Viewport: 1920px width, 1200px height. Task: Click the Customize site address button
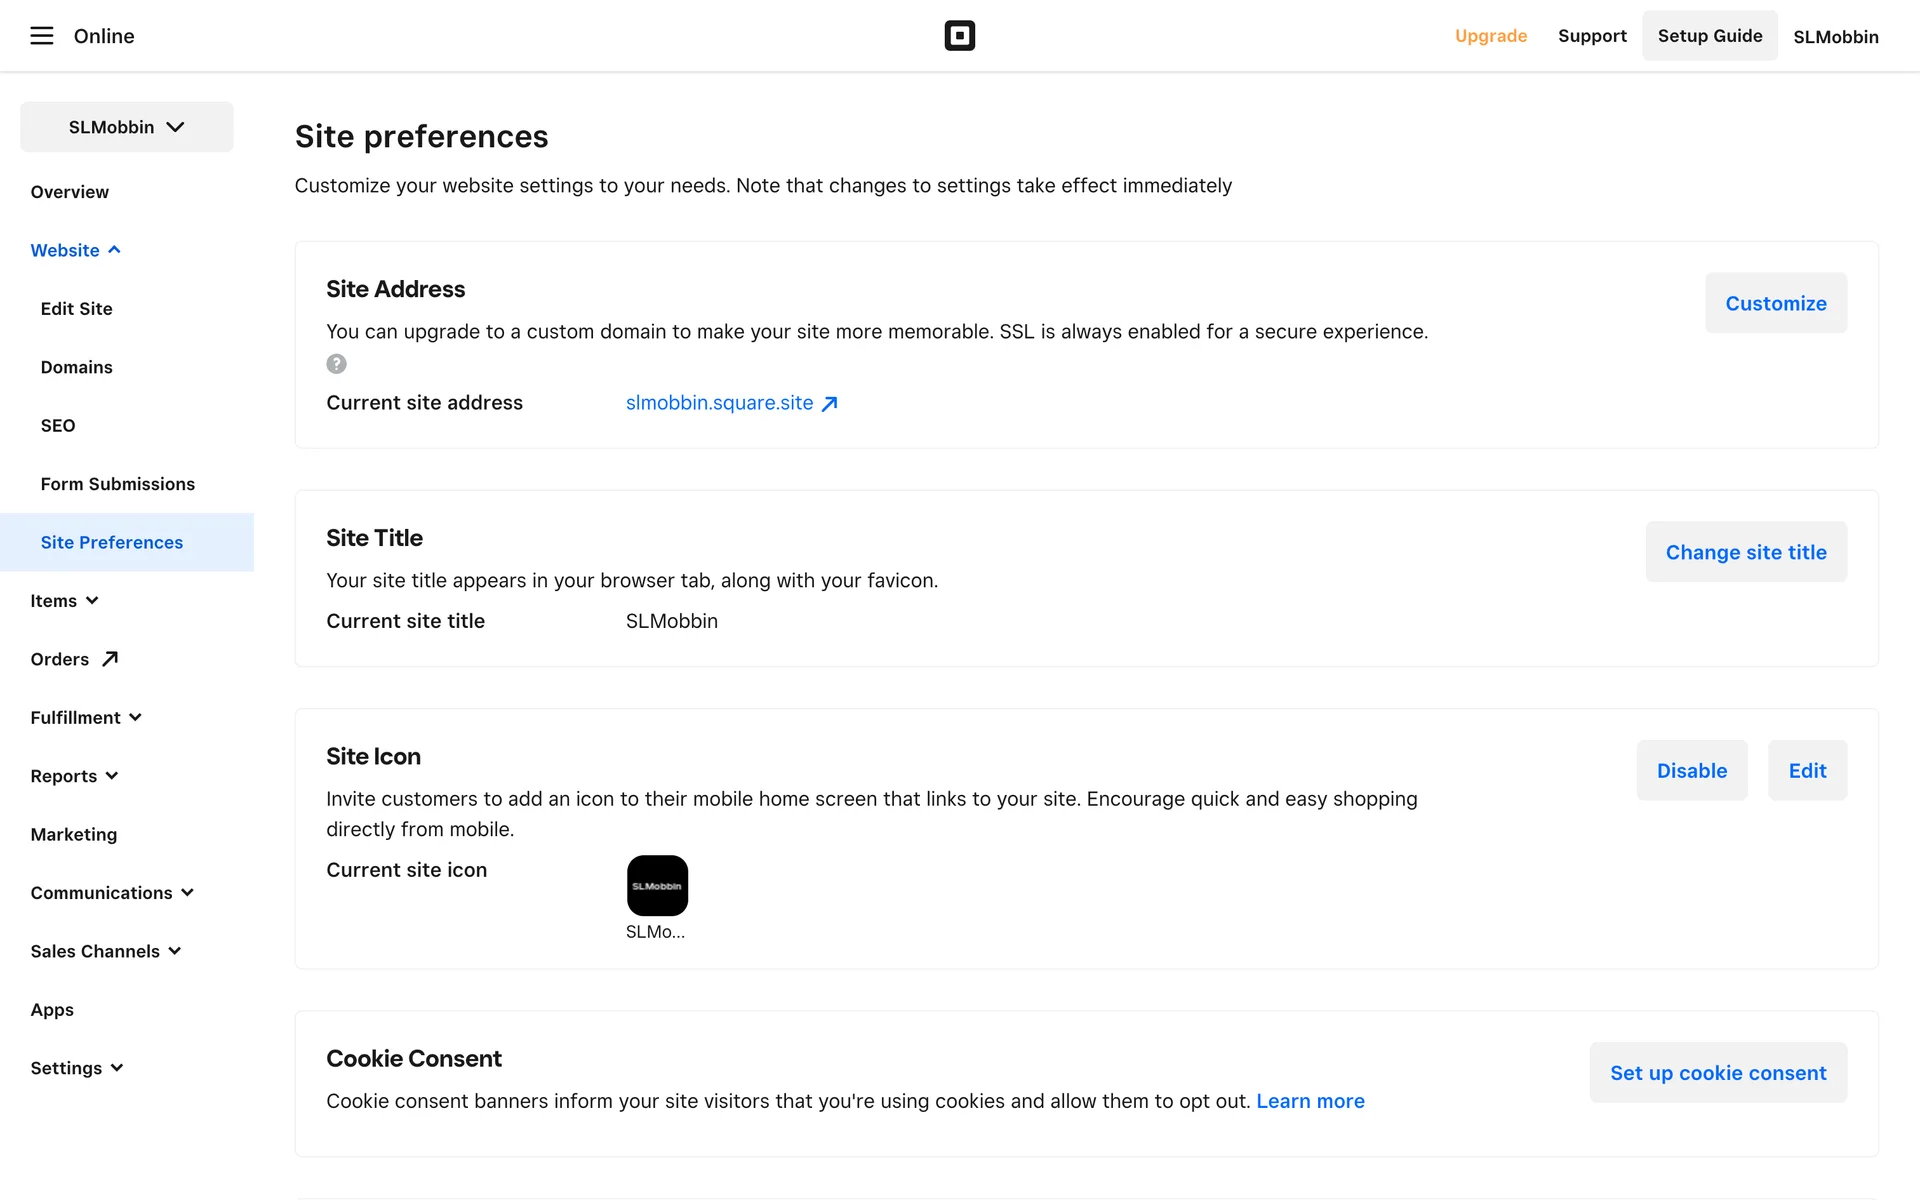[x=1775, y=303]
